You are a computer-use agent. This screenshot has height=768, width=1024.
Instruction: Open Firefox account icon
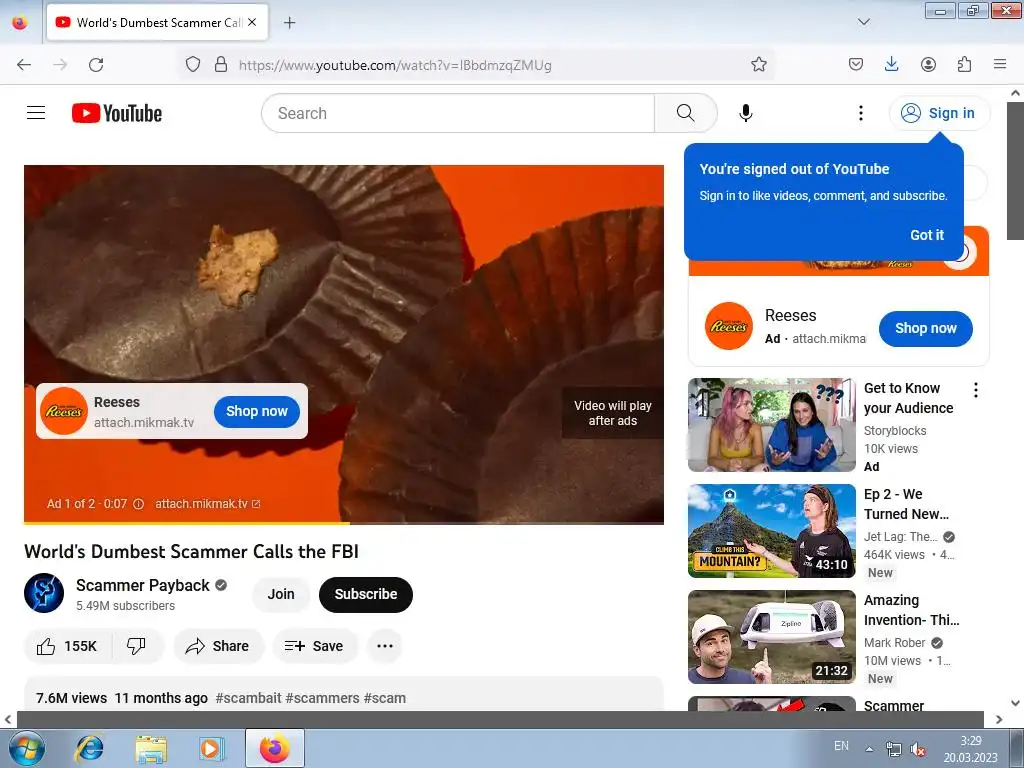point(928,64)
